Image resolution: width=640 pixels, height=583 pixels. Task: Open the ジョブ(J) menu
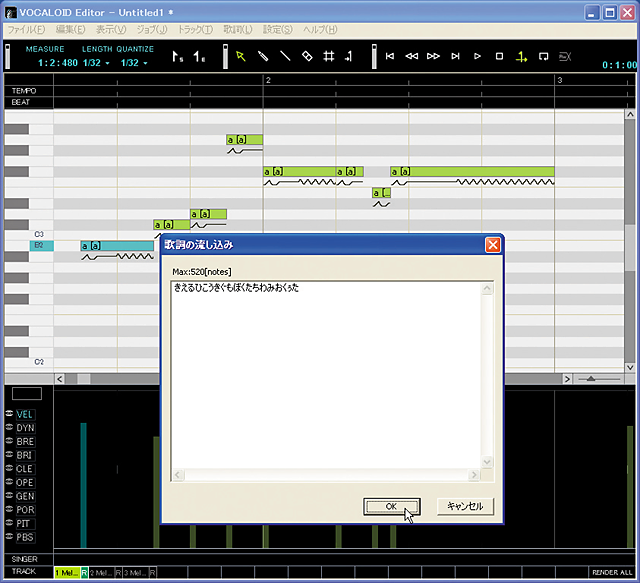click(152, 29)
